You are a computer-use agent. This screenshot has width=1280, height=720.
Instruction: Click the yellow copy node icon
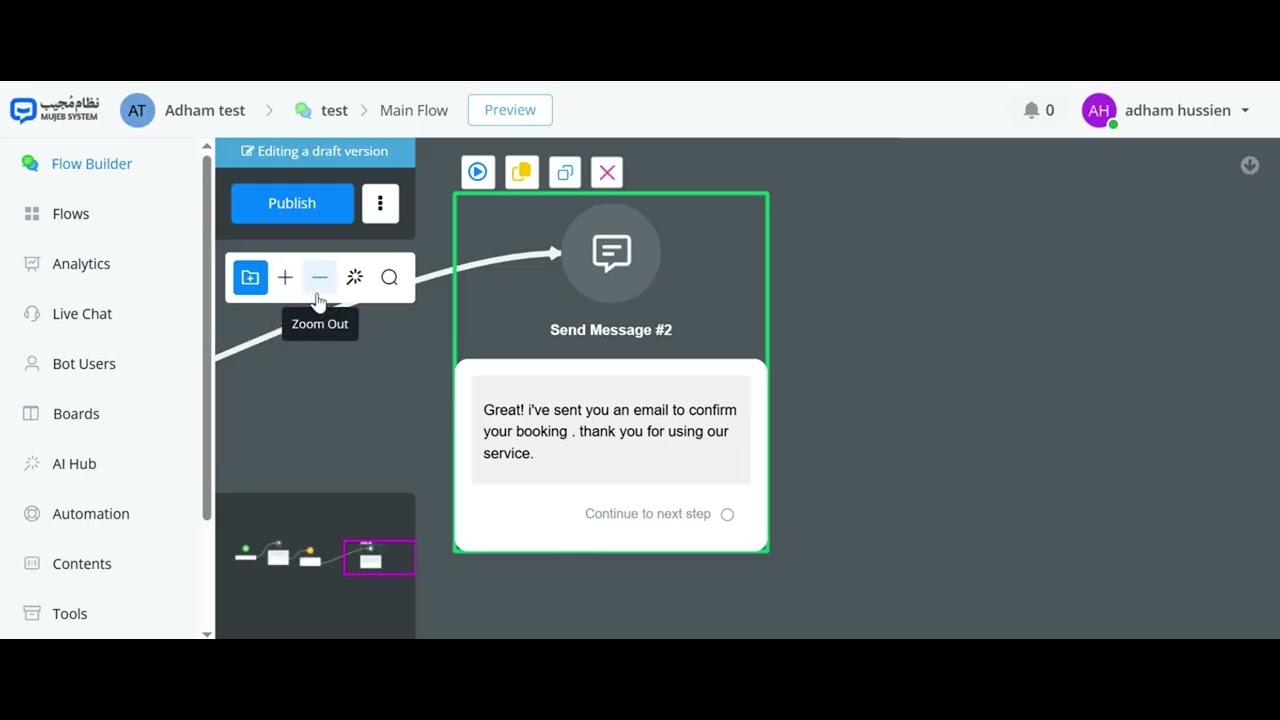pos(521,172)
